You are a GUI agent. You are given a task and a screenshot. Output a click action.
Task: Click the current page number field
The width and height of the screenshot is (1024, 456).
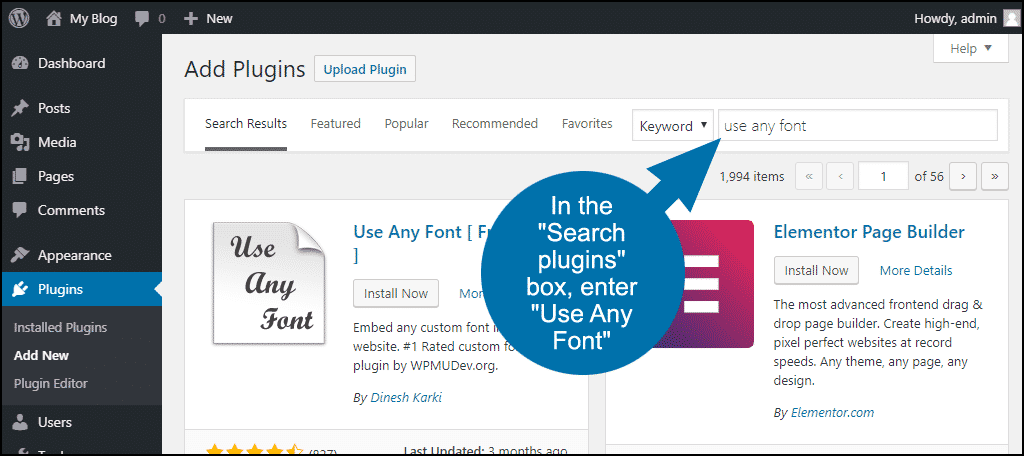tap(884, 176)
